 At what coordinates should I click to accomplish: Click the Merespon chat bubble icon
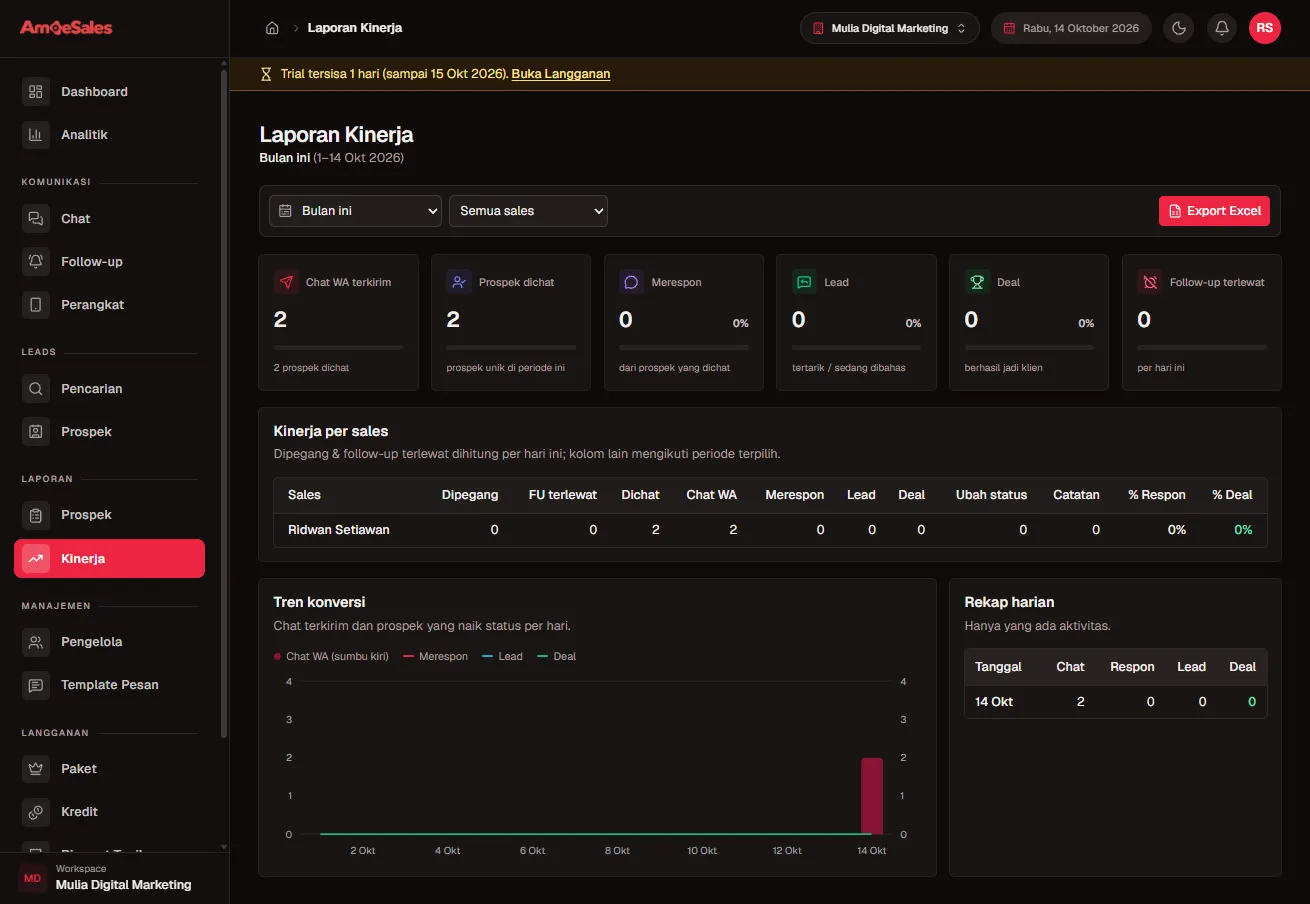tap(632, 282)
